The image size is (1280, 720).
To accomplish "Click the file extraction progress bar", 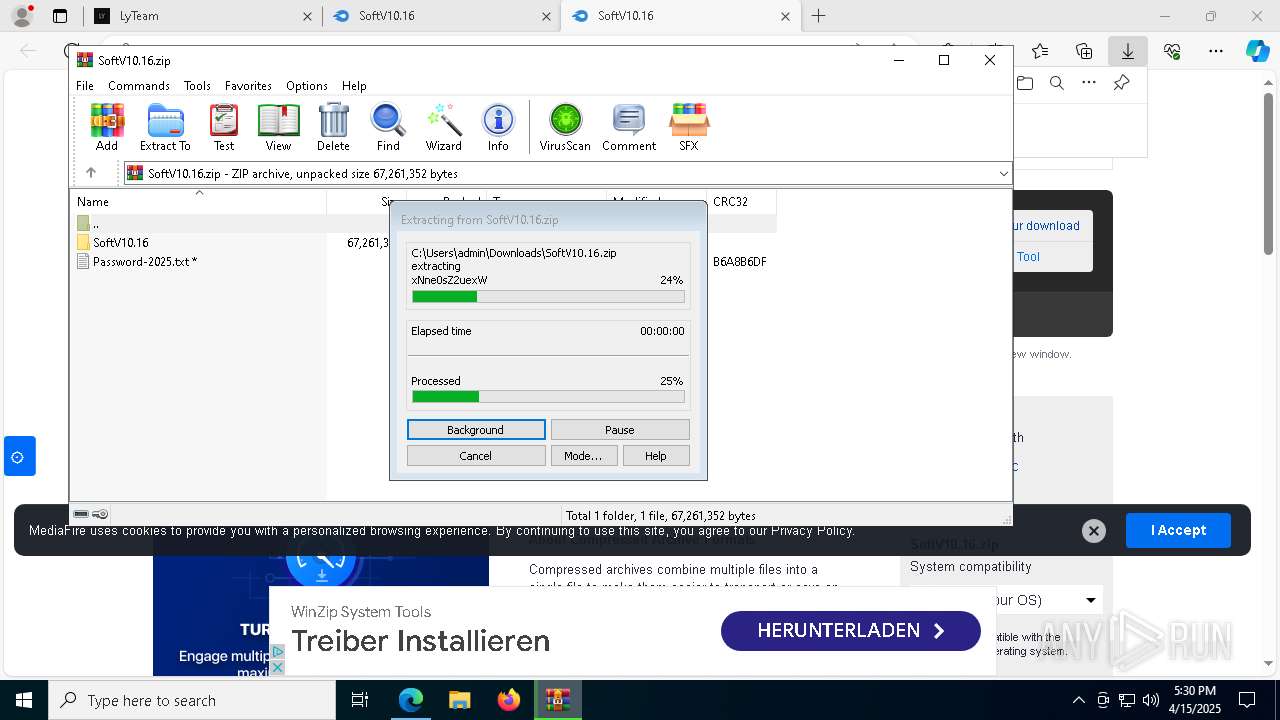I will point(548,296).
